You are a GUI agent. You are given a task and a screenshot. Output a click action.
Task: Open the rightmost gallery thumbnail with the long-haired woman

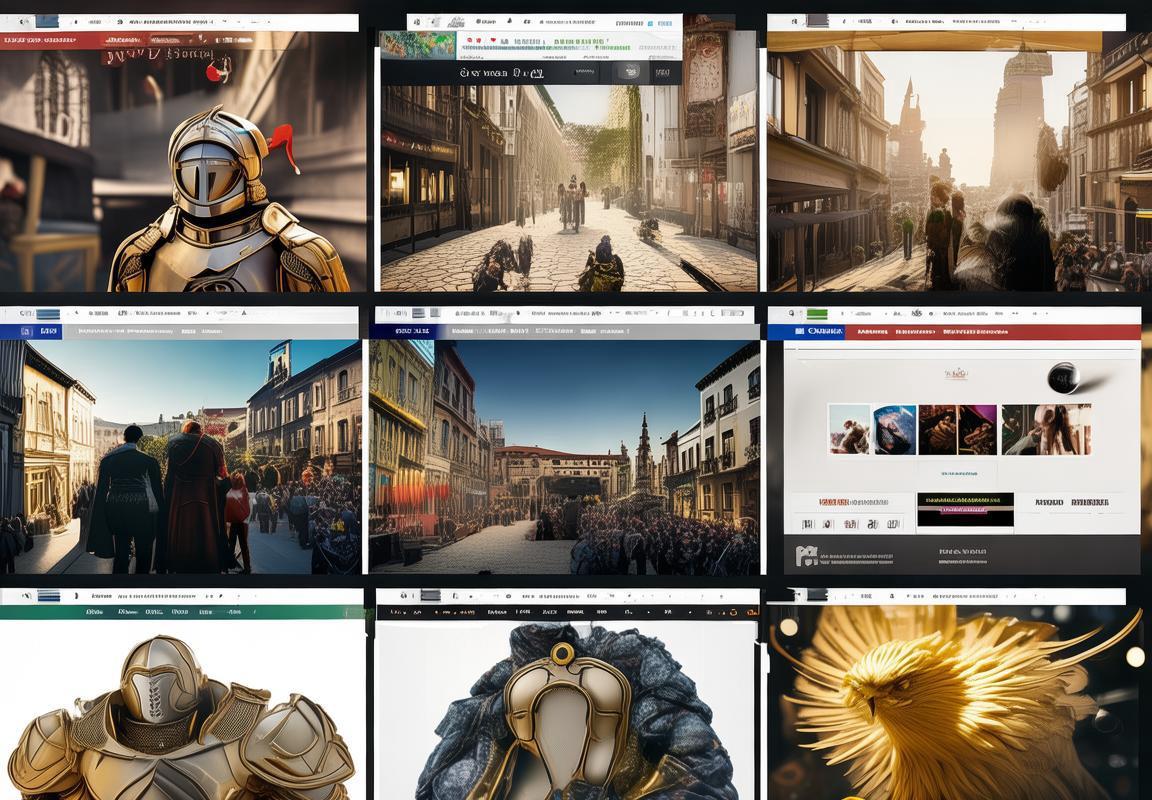[x=1045, y=429]
